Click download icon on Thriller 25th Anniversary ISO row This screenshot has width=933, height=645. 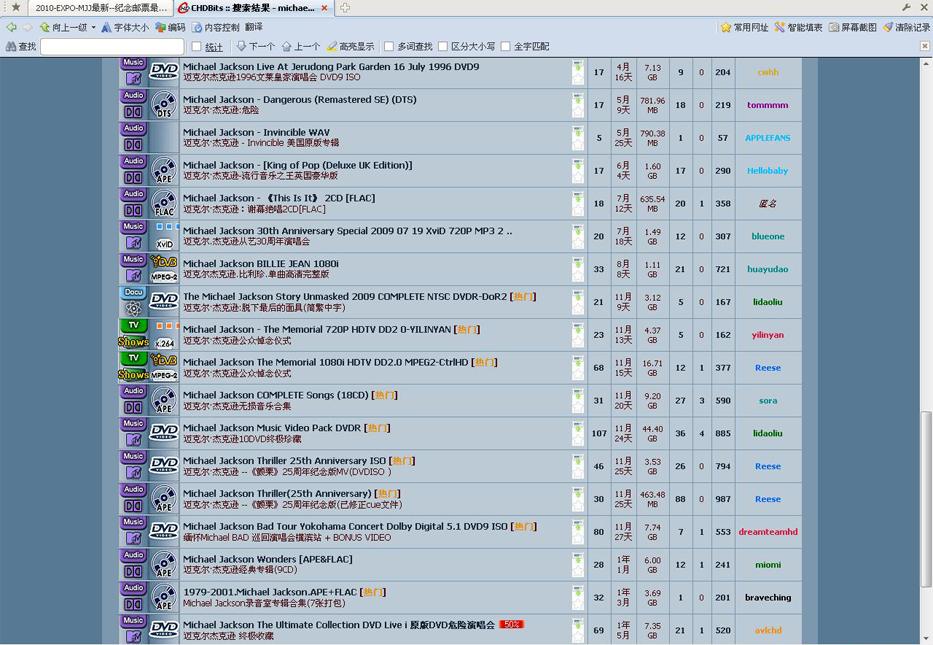click(578, 459)
